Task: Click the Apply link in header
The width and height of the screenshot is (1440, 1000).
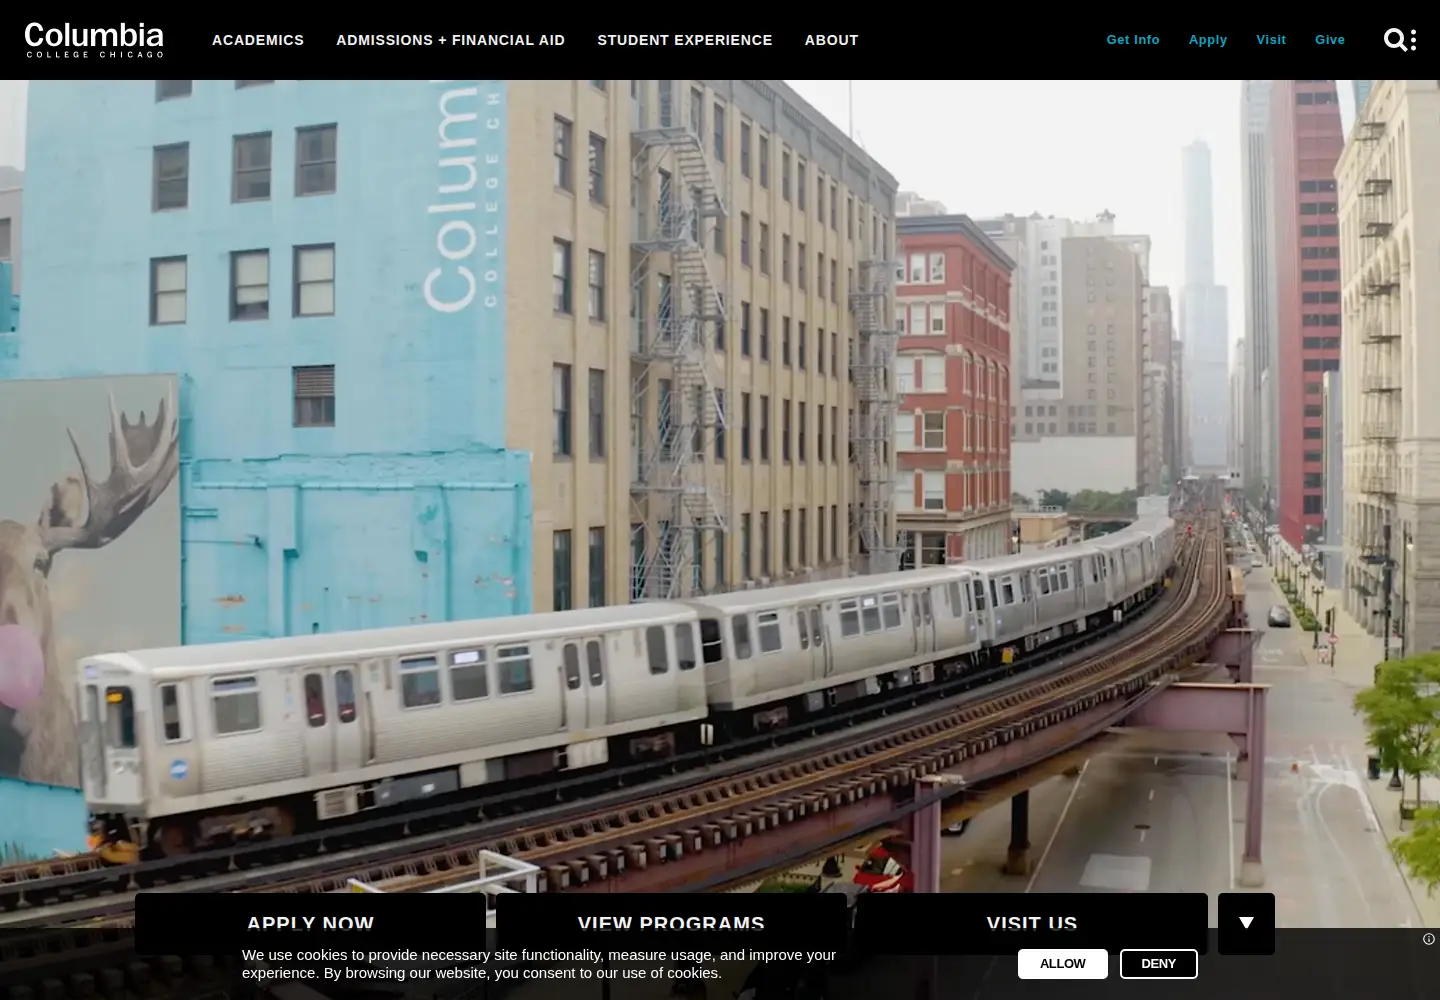Action: tap(1208, 40)
